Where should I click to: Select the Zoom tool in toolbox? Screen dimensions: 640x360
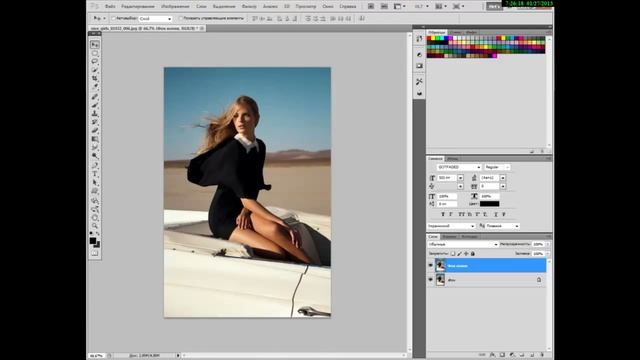click(95, 226)
